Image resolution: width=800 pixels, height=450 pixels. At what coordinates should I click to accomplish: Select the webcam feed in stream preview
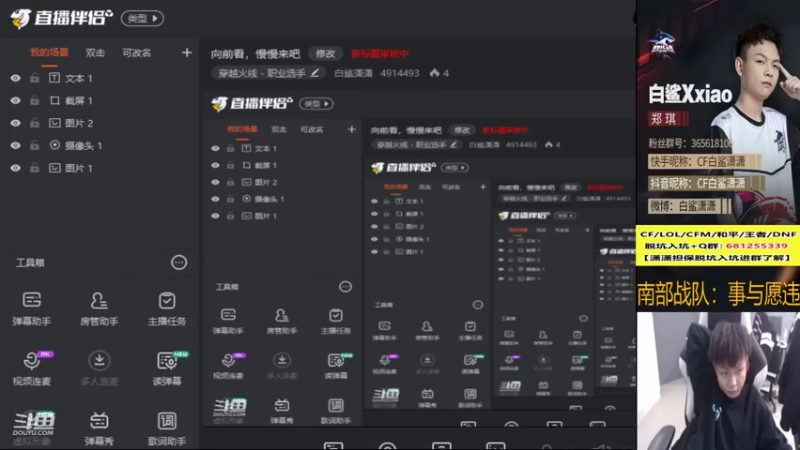pyautogui.click(x=718, y=381)
